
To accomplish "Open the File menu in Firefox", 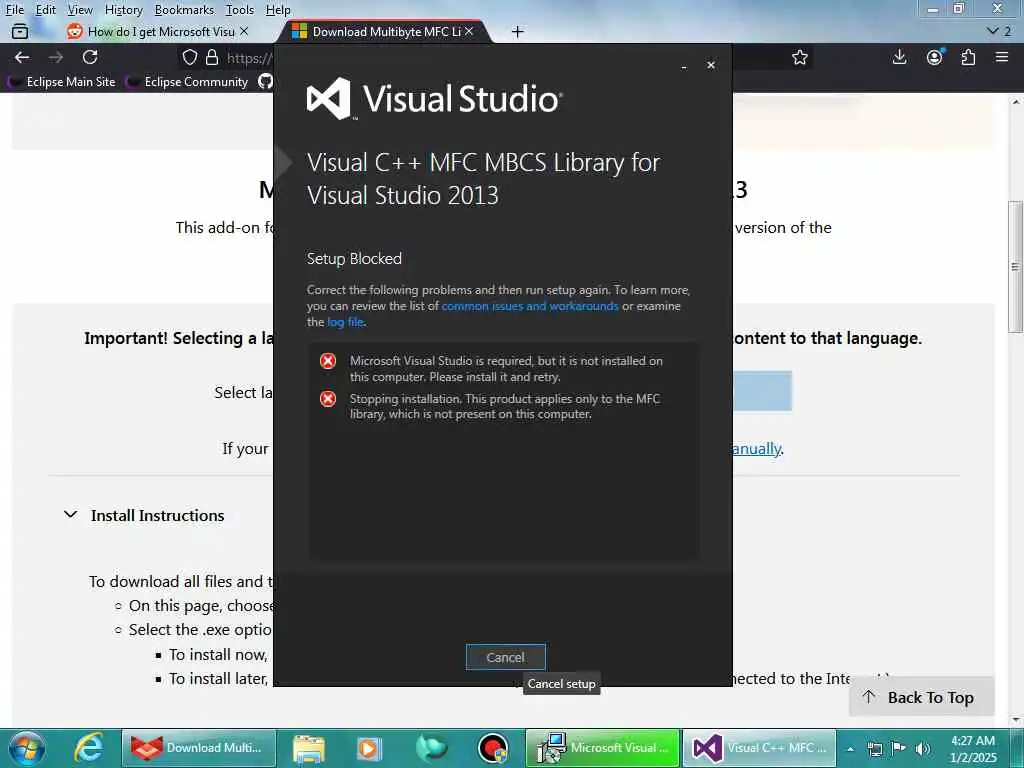I will (14, 10).
